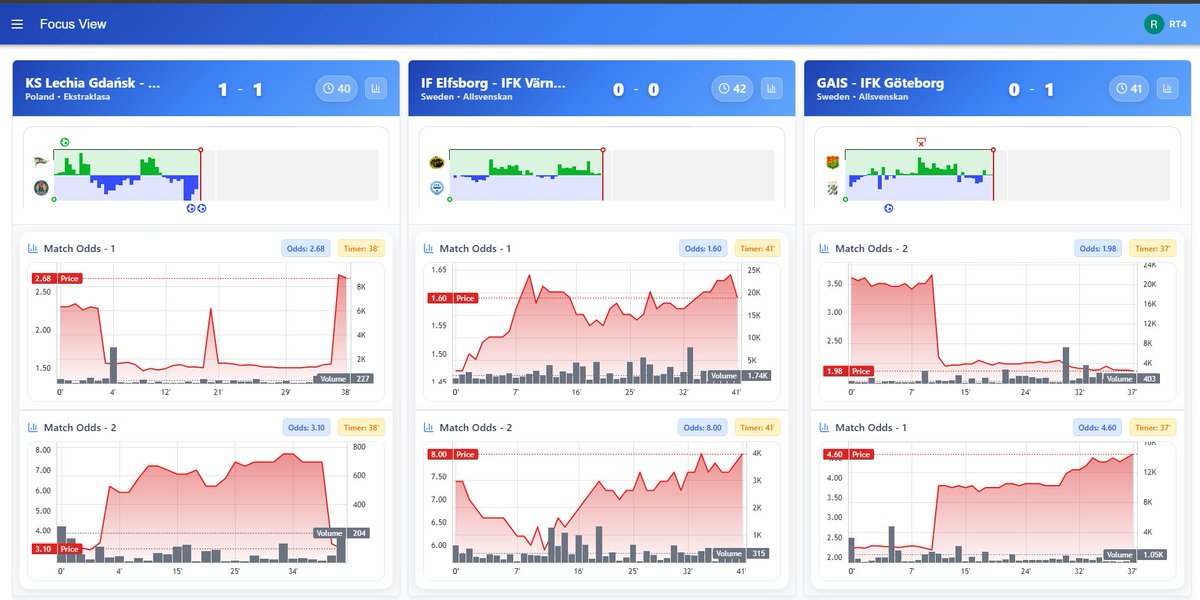Click the red 1.98 Price tag
Image resolution: width=1200 pixels, height=600 pixels.
coord(849,371)
